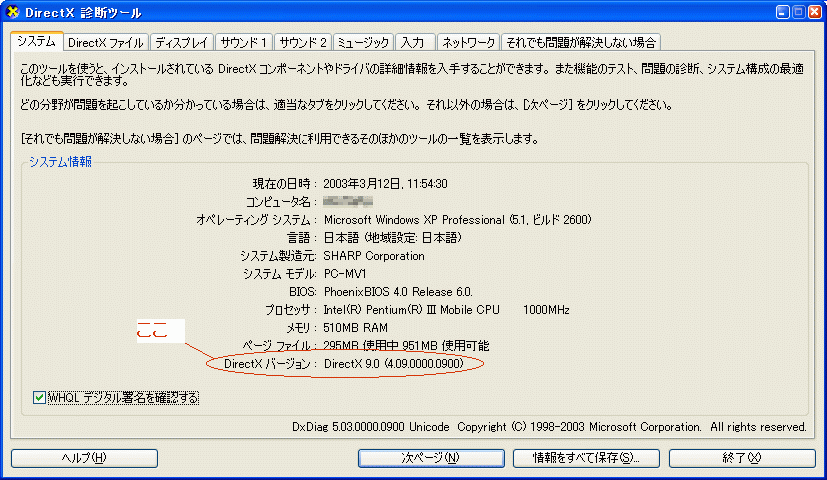The height and width of the screenshot is (480, 827).
Task: Click the システム モデル label
Action: 280,274
